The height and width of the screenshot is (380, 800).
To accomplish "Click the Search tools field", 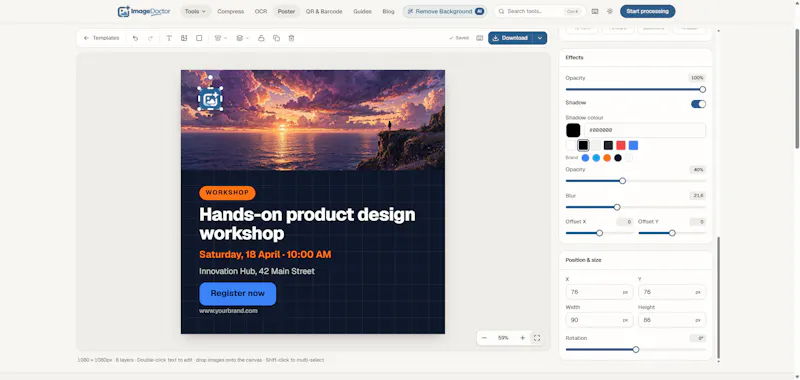I will pos(540,11).
